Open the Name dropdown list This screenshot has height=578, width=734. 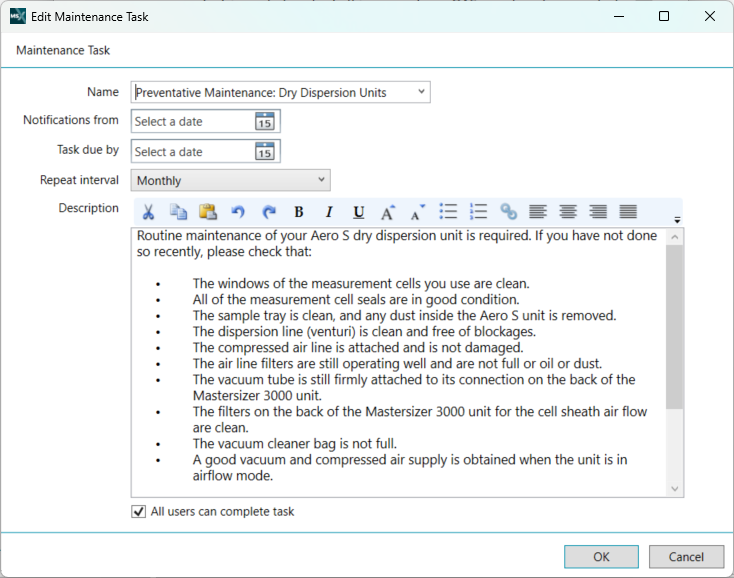tap(421, 92)
